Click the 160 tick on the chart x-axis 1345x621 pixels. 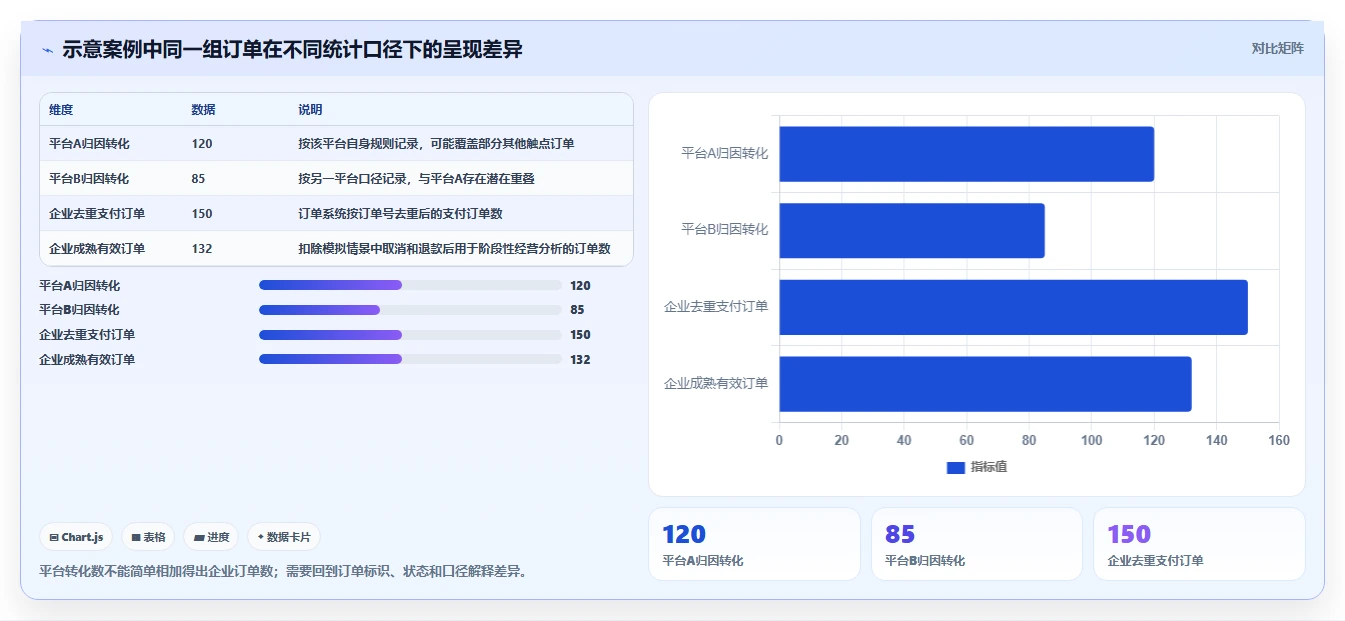(1279, 441)
